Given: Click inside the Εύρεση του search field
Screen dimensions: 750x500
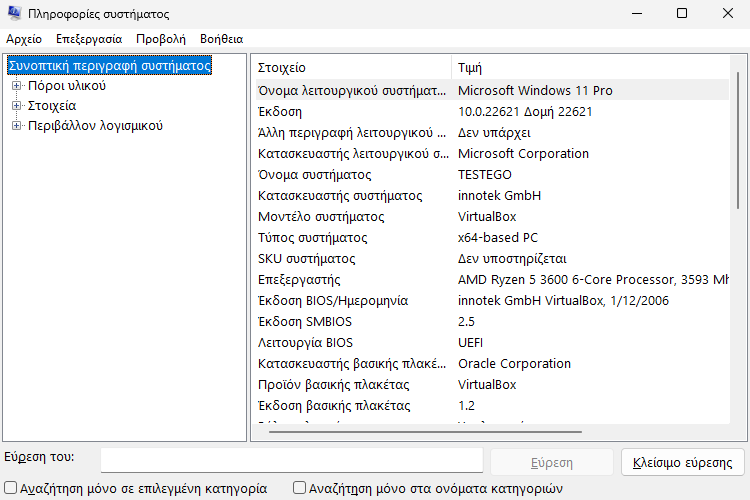Looking at the screenshot, I should click(x=292, y=460).
